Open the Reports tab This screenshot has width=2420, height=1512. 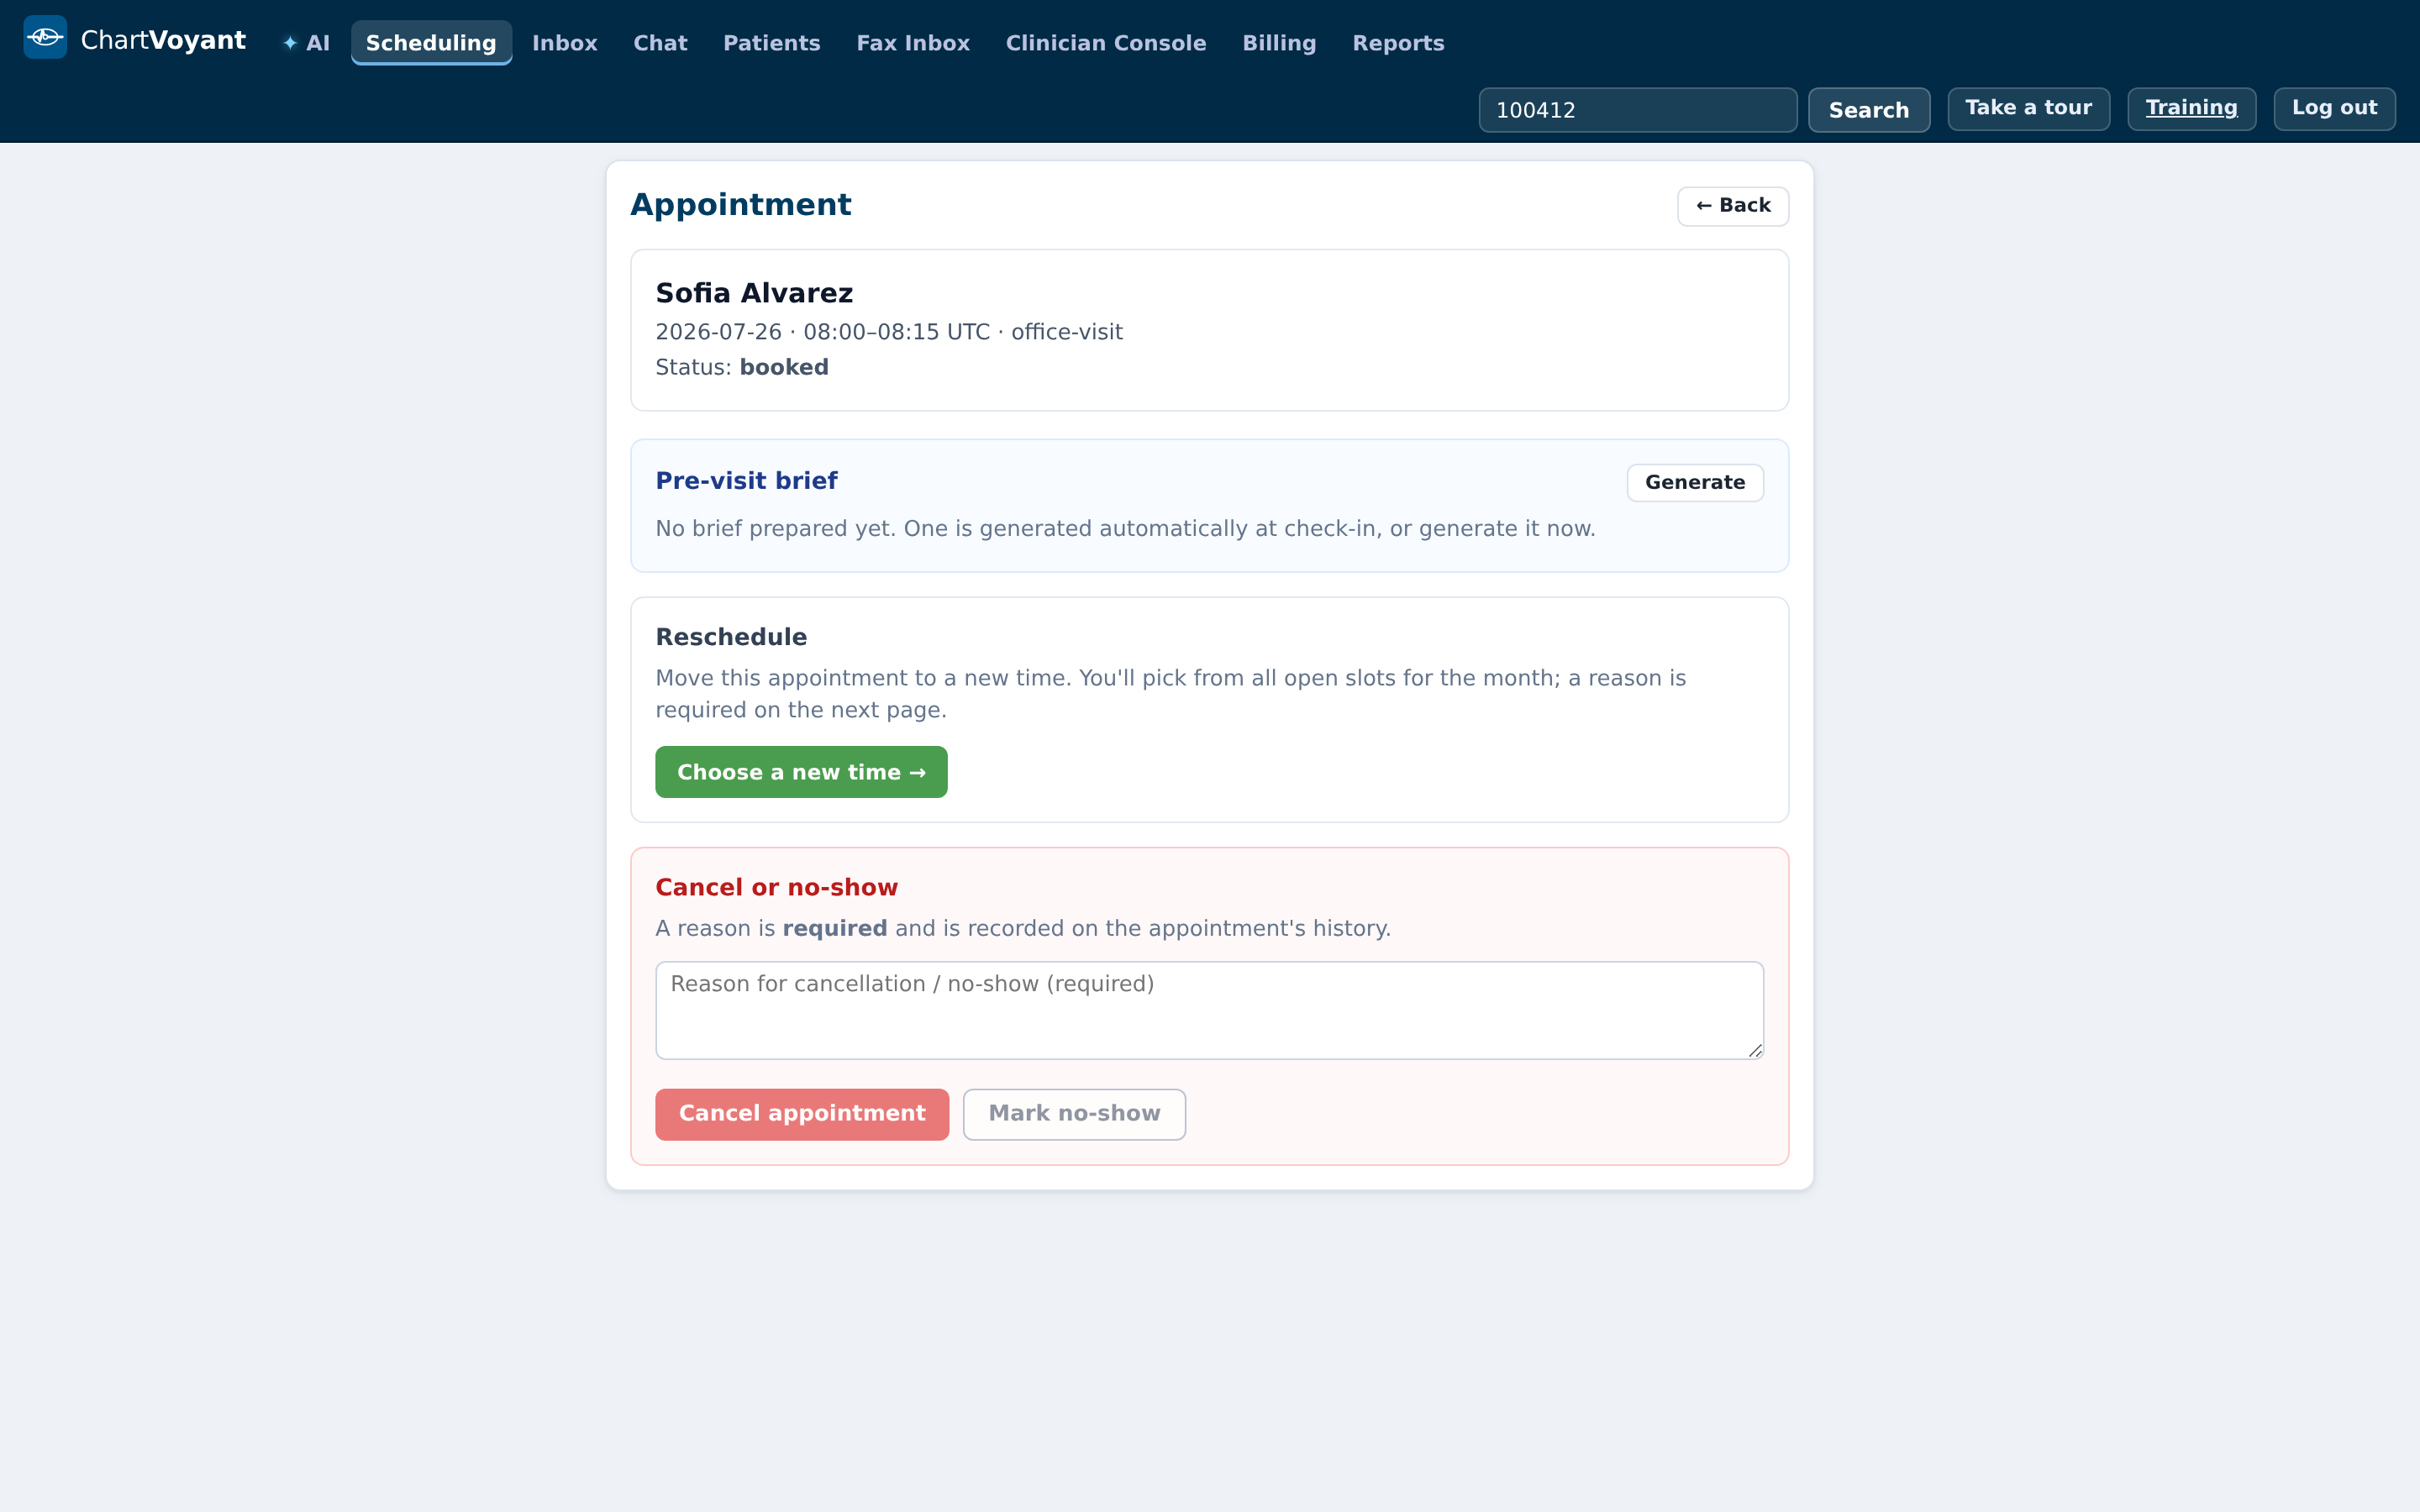pyautogui.click(x=1398, y=43)
